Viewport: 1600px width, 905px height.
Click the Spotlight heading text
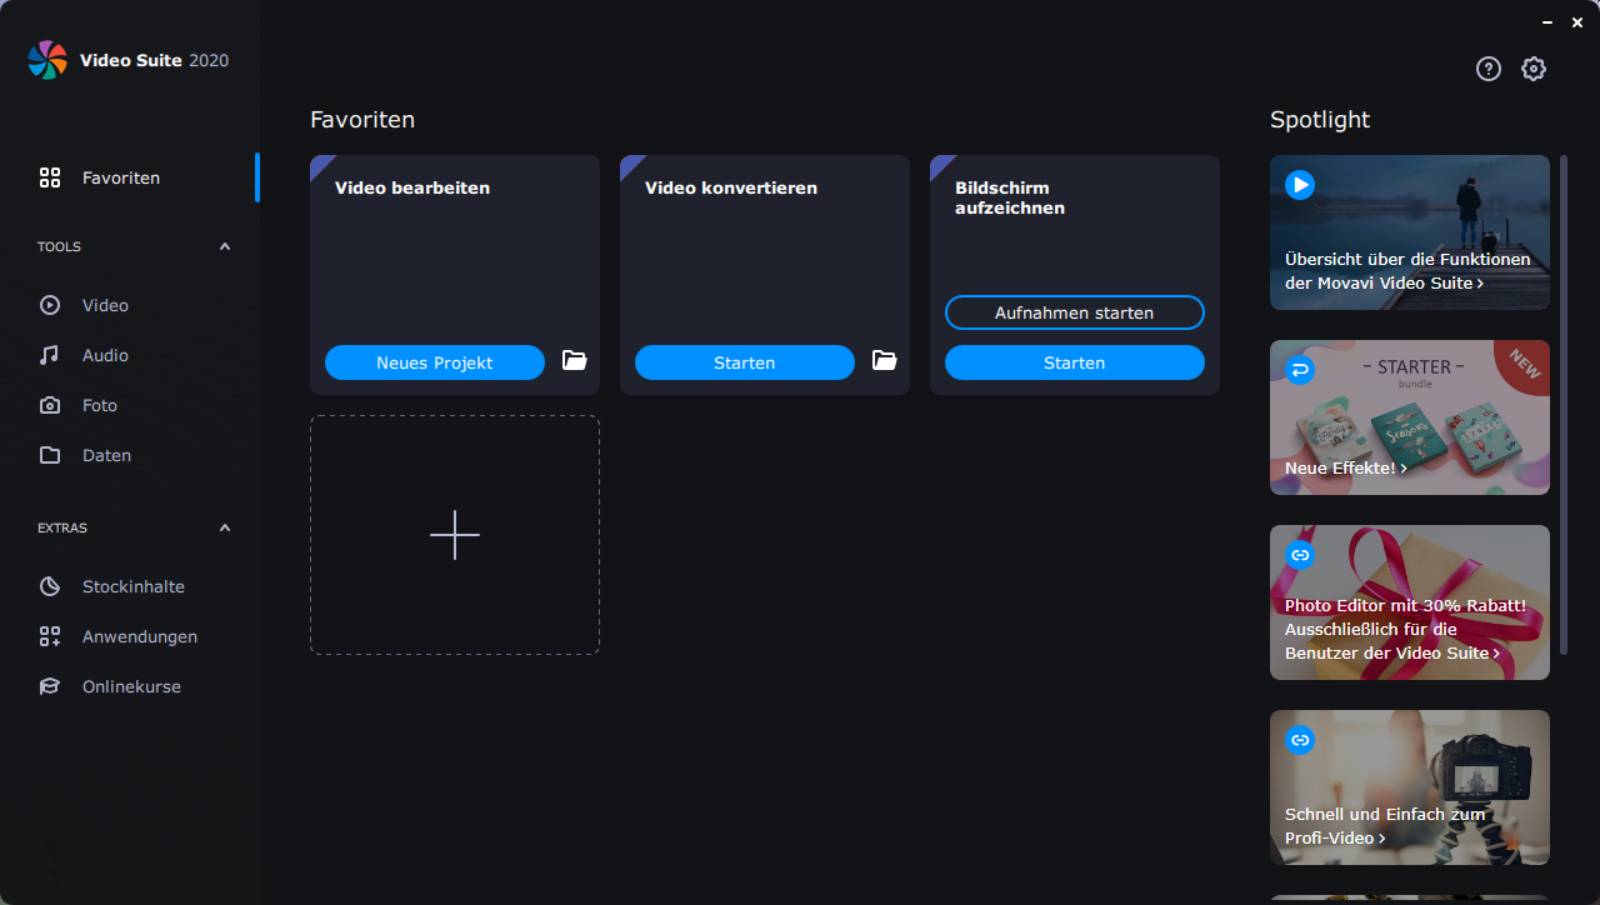(1320, 120)
